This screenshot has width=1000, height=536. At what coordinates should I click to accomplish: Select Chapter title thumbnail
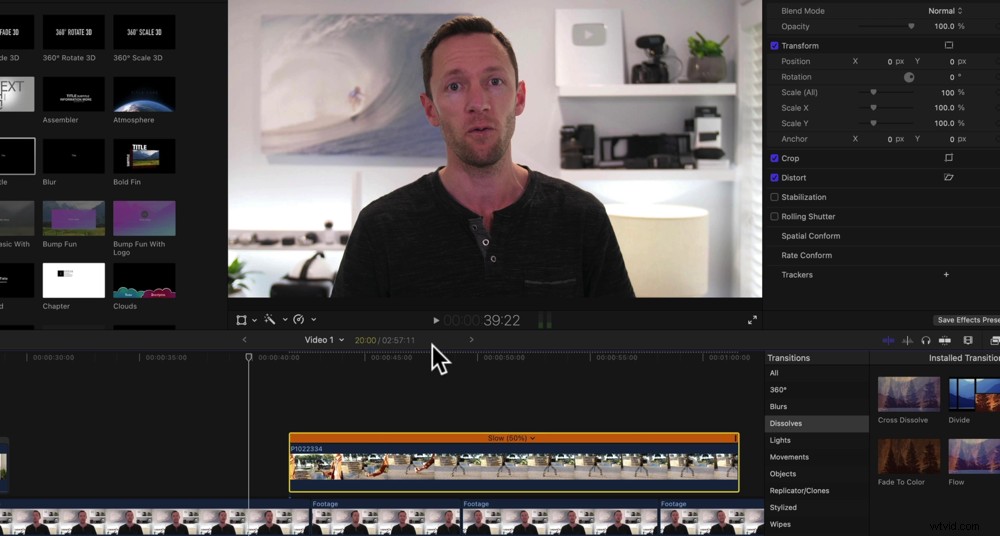pos(74,280)
